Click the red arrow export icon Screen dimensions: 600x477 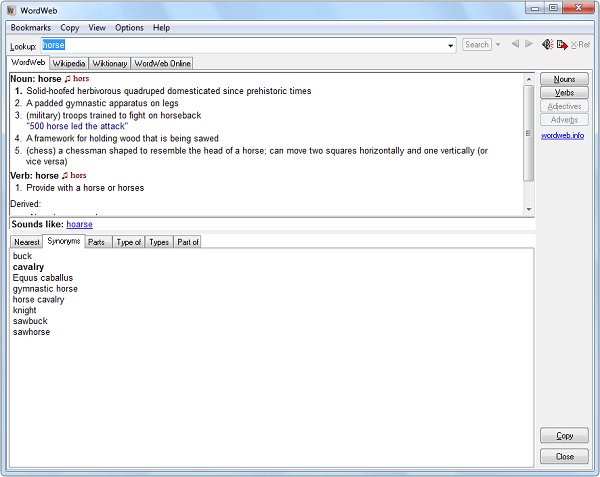562,45
